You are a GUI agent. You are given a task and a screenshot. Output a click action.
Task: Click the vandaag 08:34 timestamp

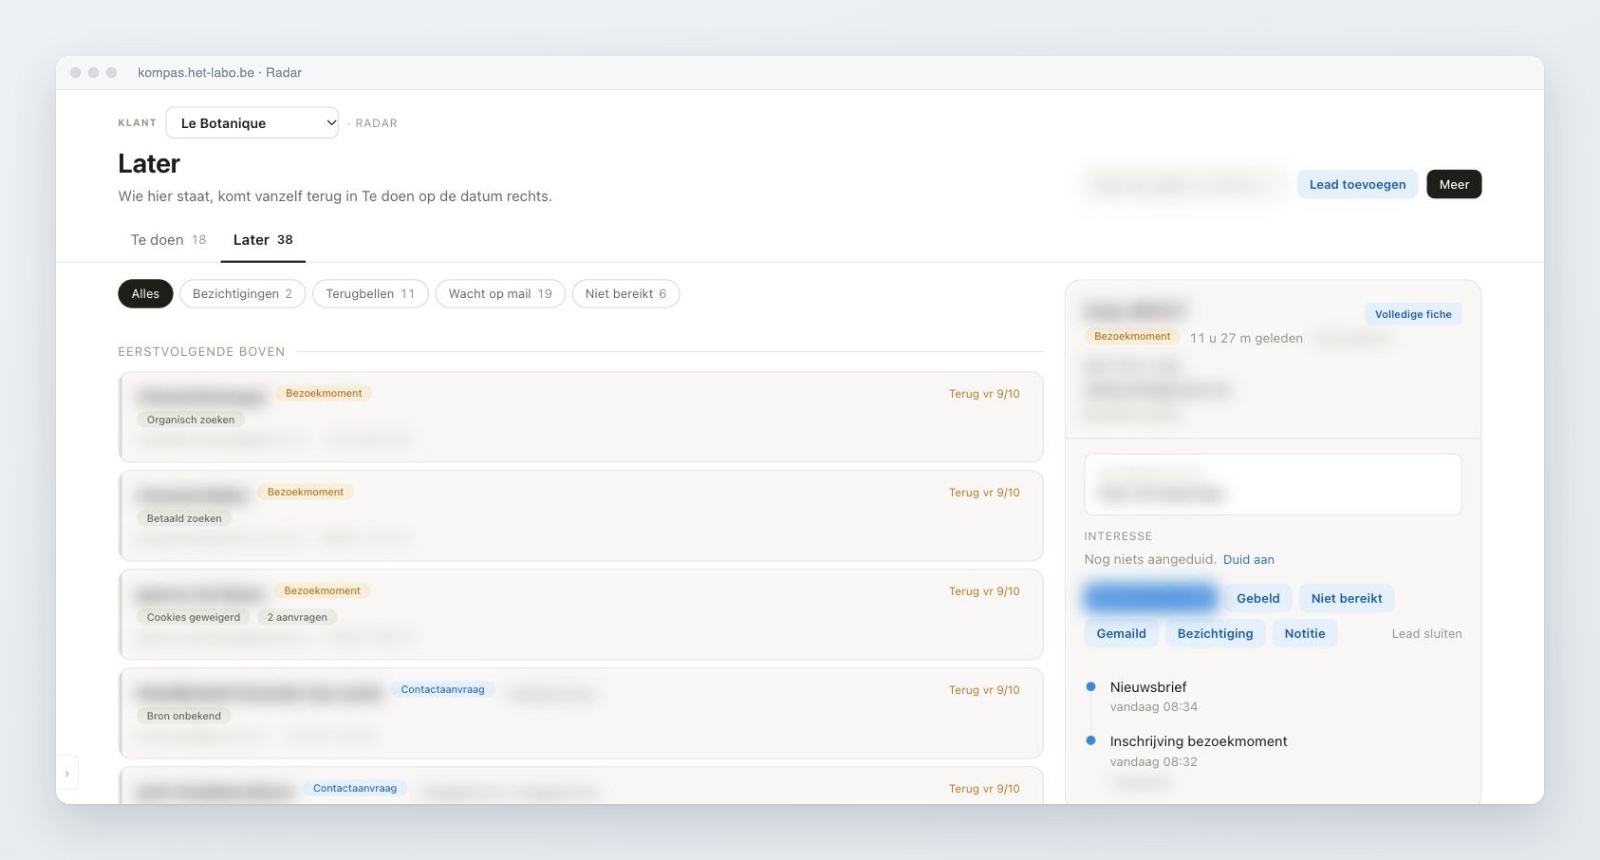click(1153, 707)
